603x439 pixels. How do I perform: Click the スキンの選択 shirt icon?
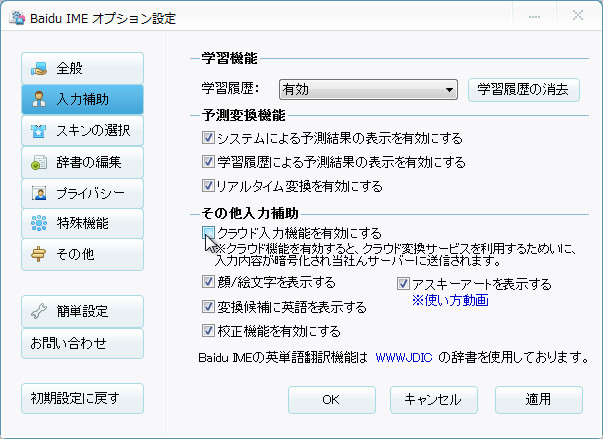point(39,131)
